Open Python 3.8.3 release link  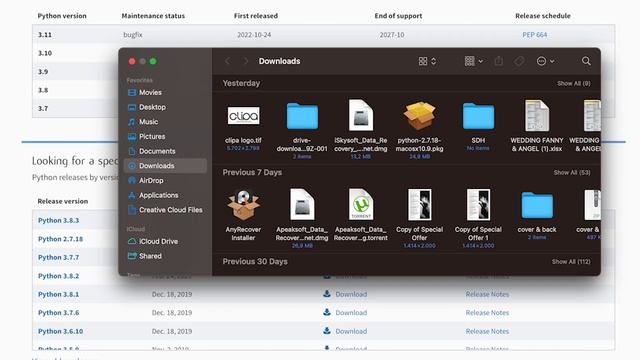click(x=58, y=220)
